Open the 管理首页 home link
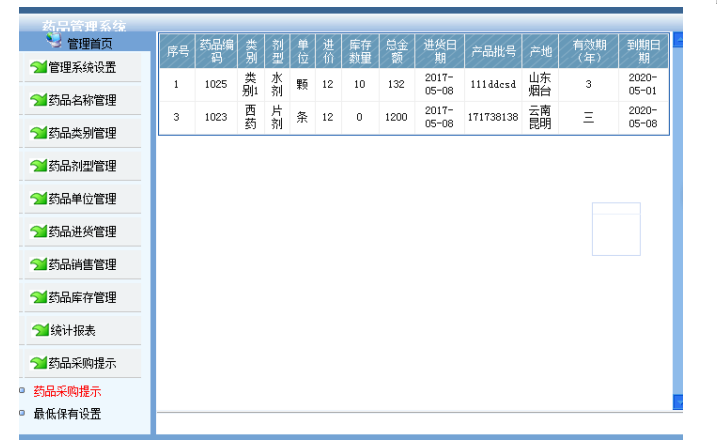This screenshot has height=448, width=717. pos(90,44)
